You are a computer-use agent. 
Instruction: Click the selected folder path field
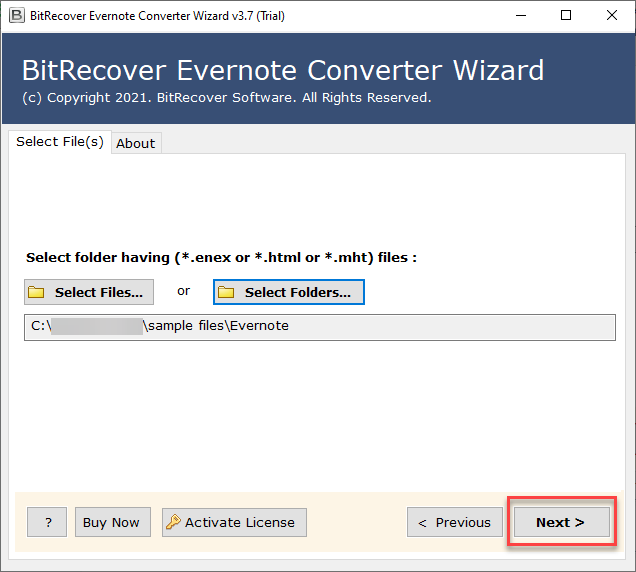coord(320,327)
